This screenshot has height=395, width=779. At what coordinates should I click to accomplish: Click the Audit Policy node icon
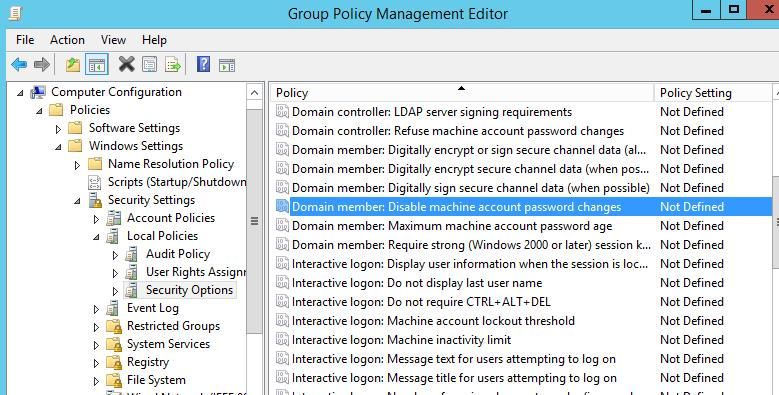tap(132, 254)
